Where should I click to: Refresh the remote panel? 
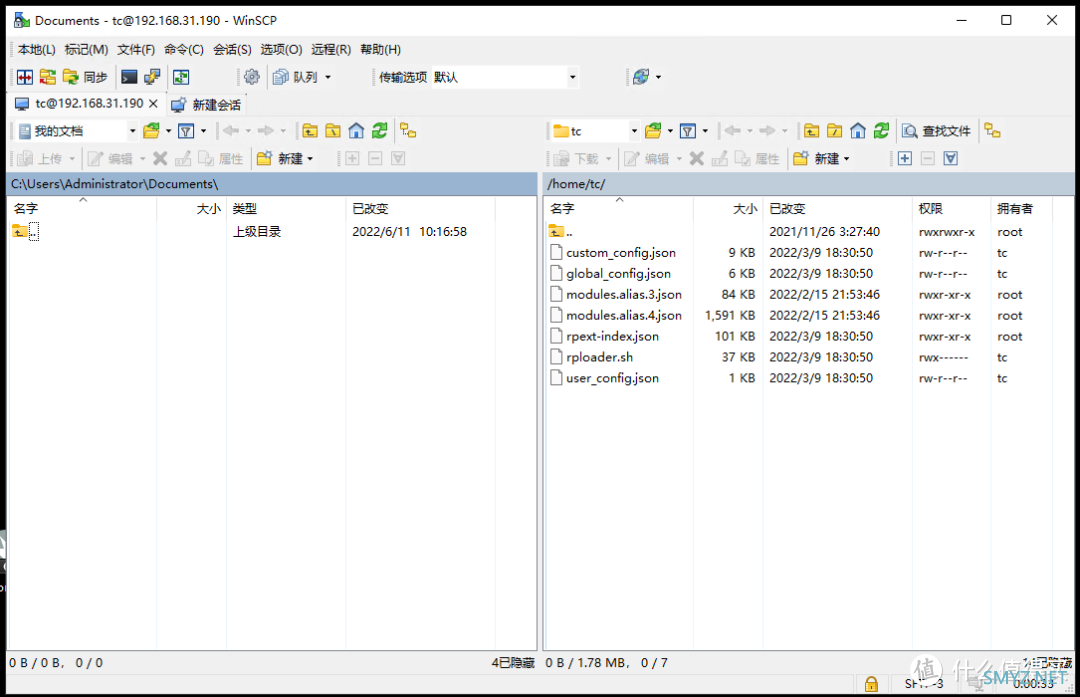(881, 131)
